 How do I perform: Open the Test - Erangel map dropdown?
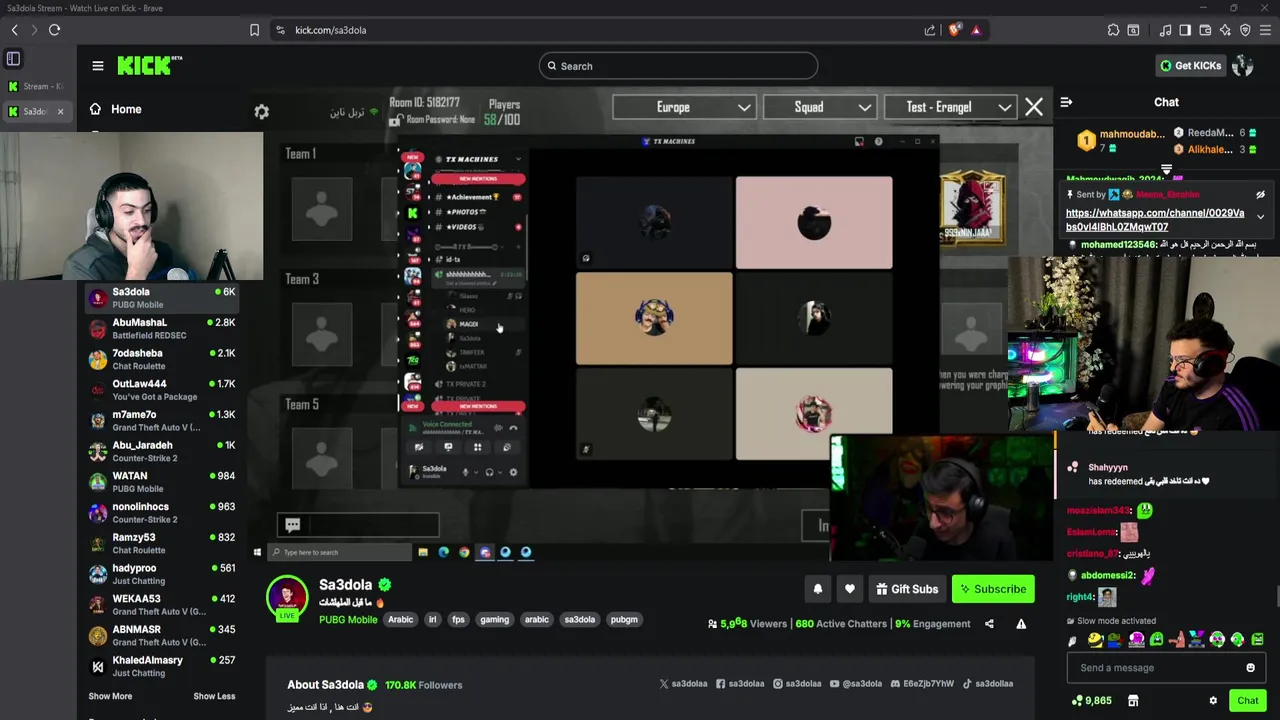pyautogui.click(x=951, y=107)
